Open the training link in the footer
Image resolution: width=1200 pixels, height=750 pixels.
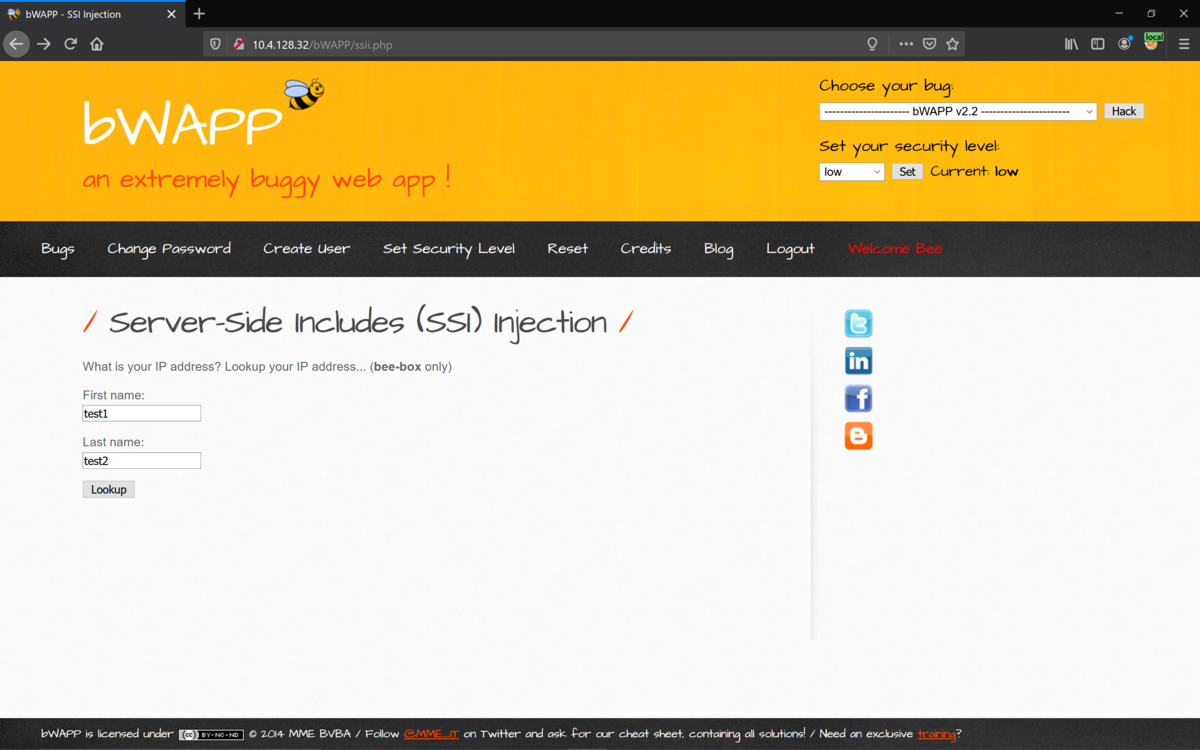coord(937,734)
